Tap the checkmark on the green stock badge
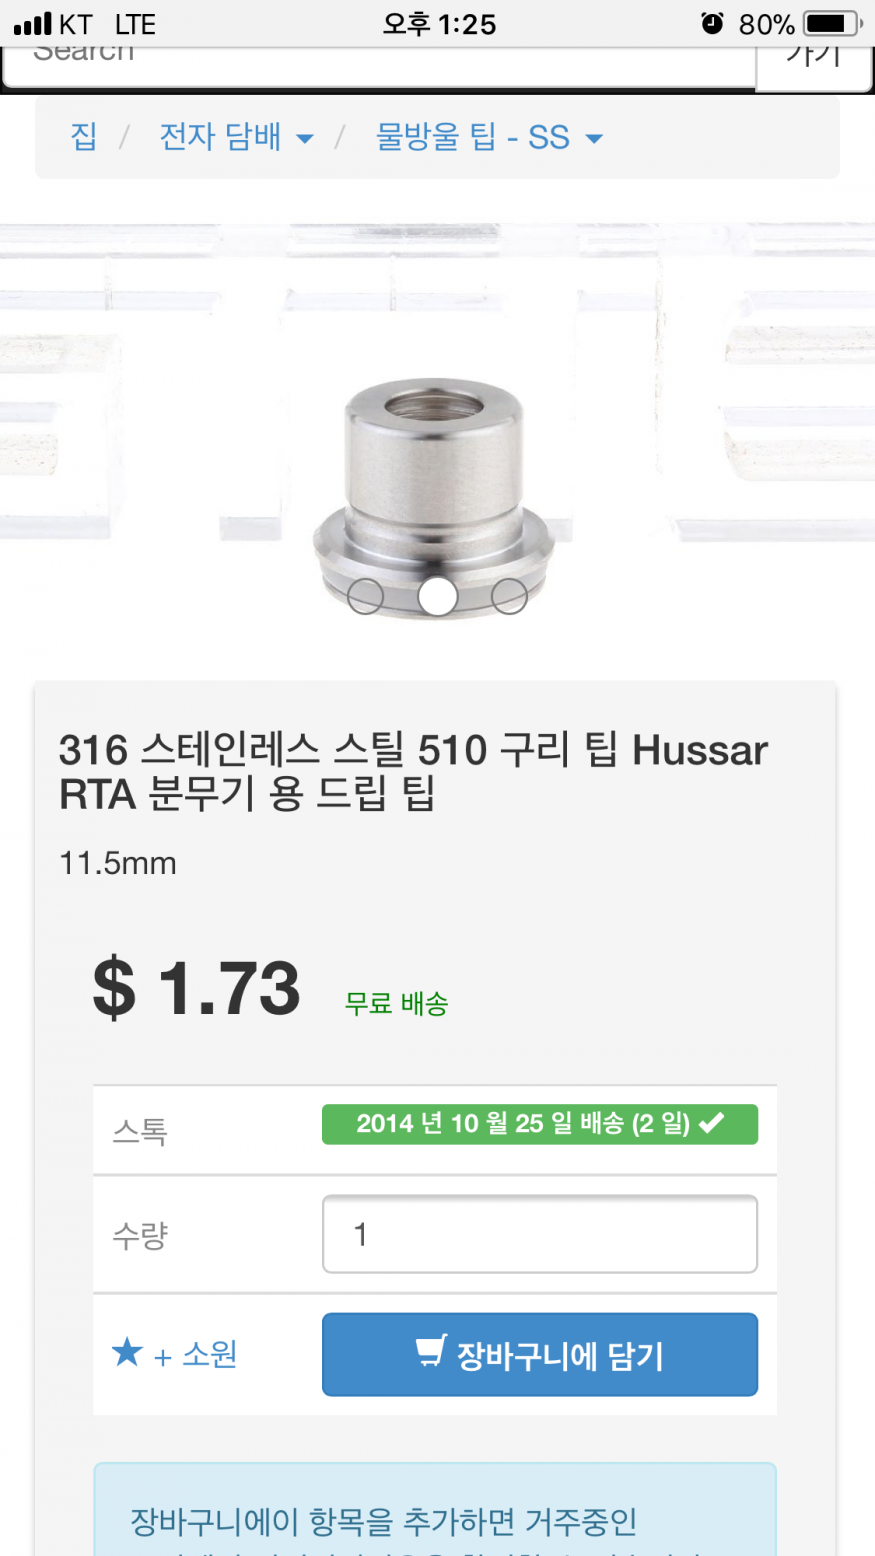 711,1124
